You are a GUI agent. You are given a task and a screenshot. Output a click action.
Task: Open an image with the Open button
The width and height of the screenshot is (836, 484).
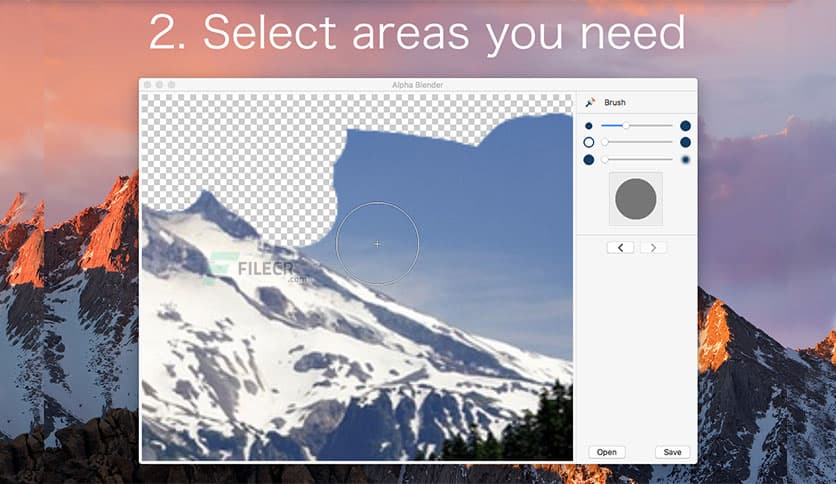click(607, 452)
